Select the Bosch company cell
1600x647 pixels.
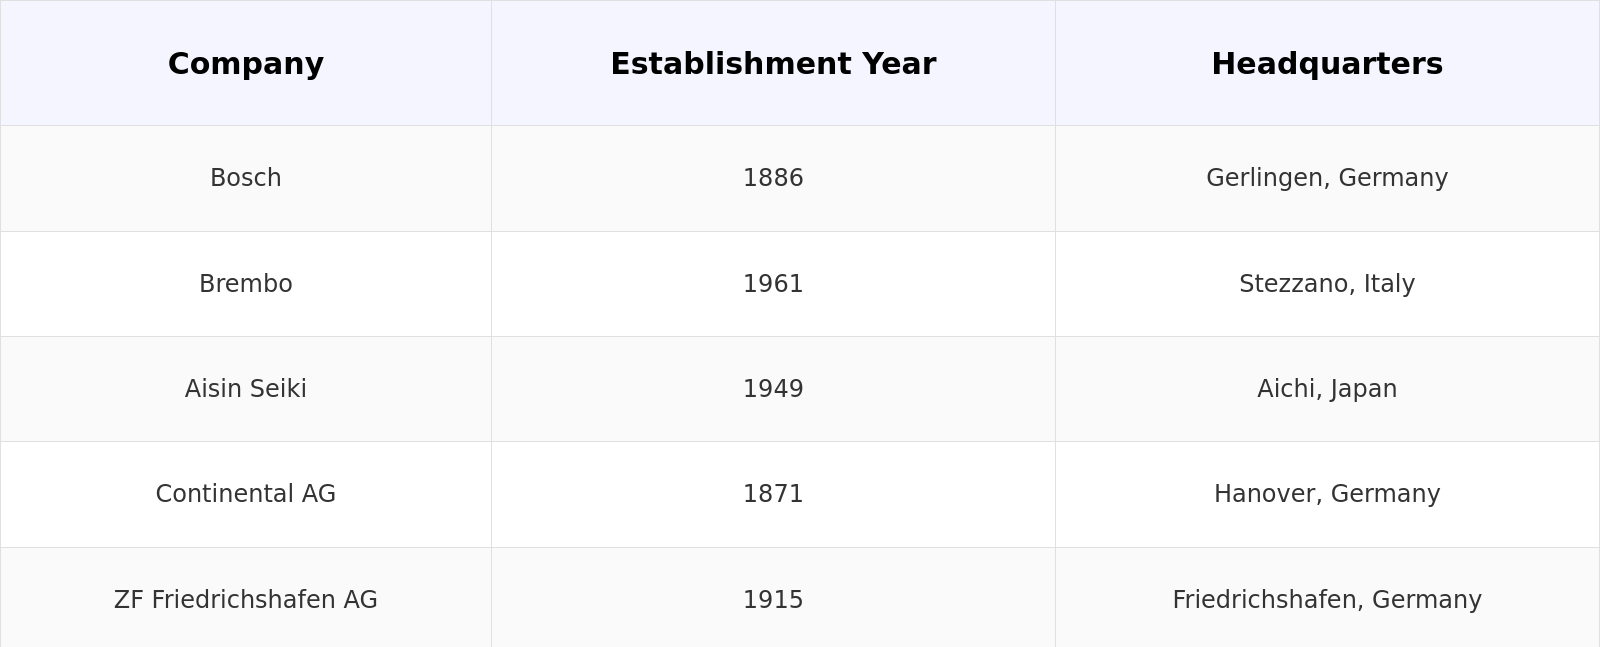click(x=246, y=178)
